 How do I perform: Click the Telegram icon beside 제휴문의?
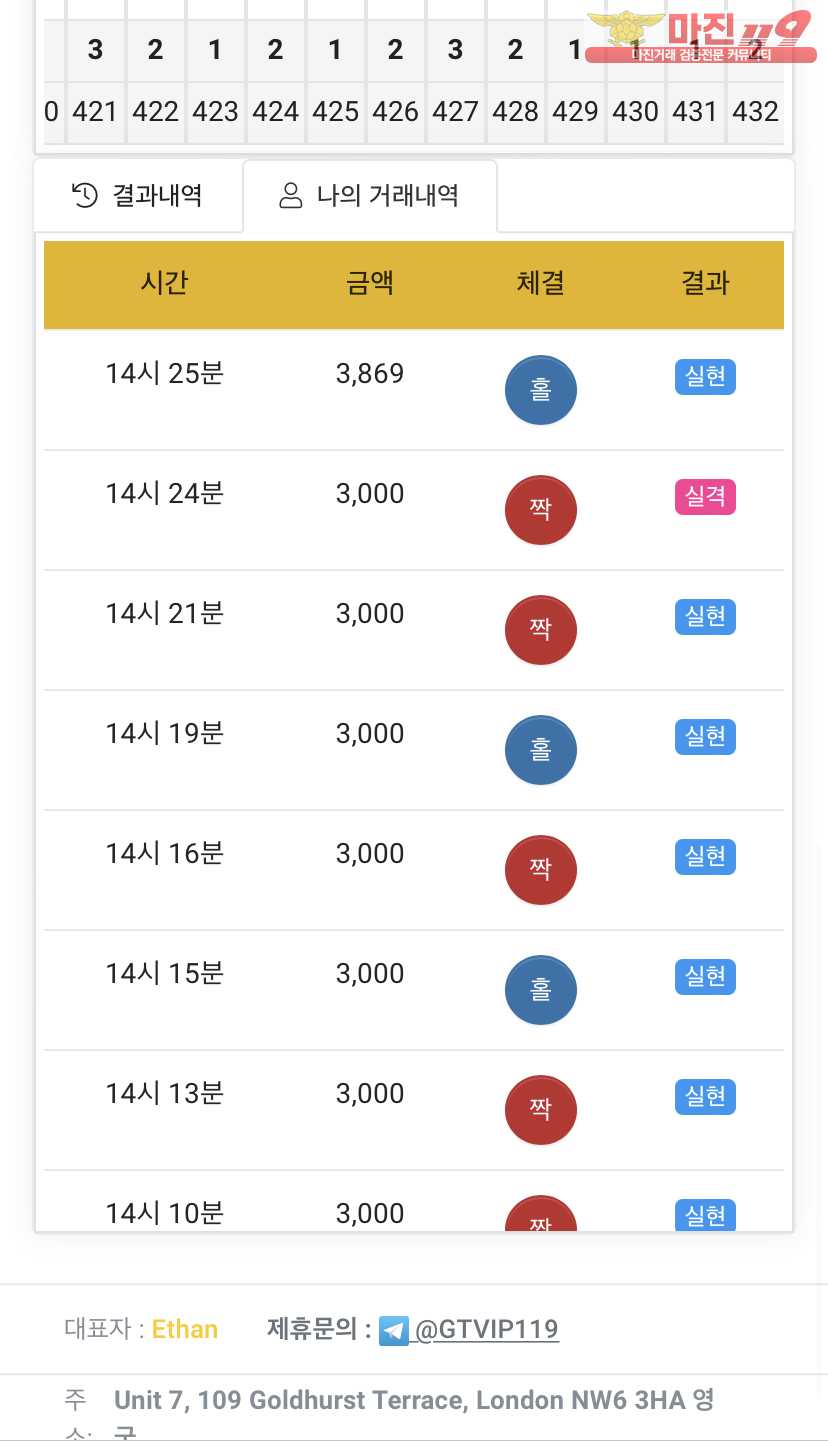click(x=393, y=1331)
